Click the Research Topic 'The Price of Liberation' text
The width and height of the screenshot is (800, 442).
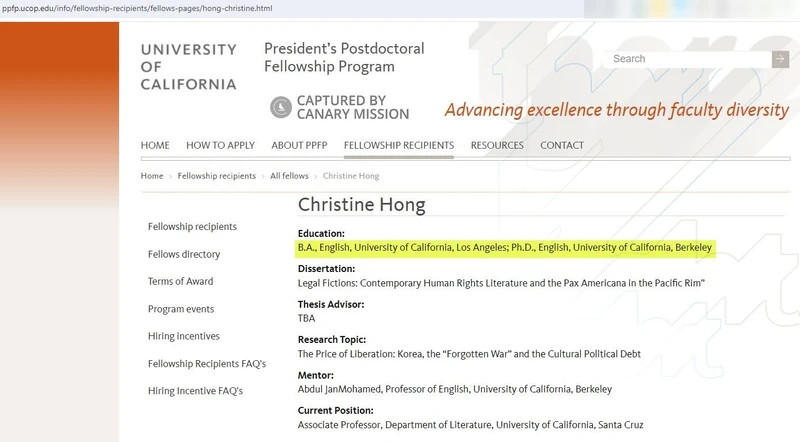[469, 354]
